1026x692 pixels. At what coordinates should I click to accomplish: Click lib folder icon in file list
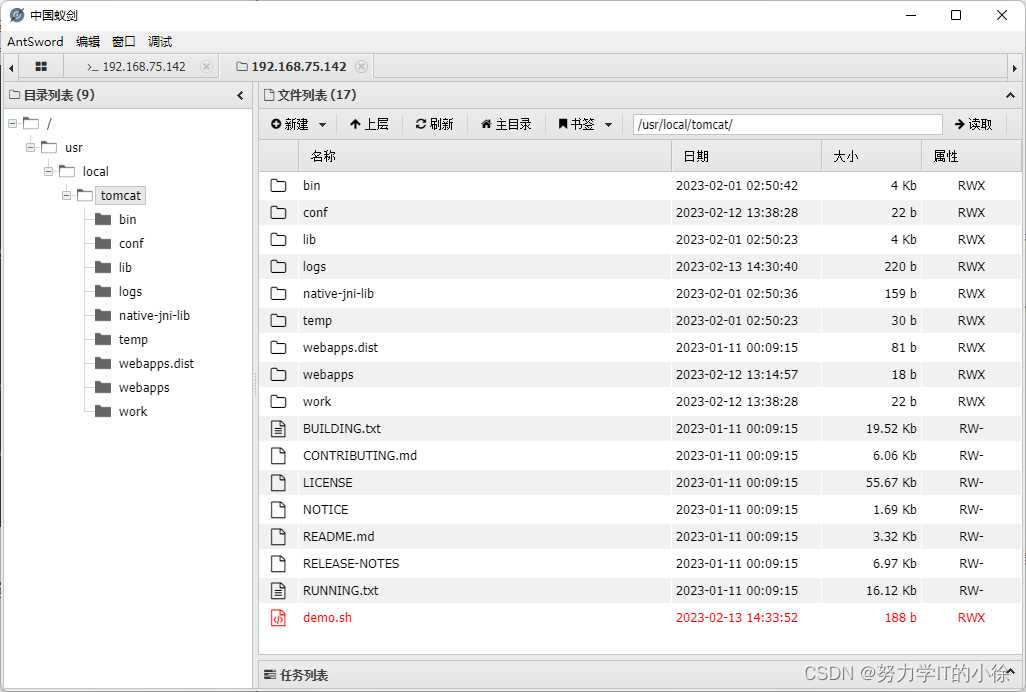coord(278,239)
